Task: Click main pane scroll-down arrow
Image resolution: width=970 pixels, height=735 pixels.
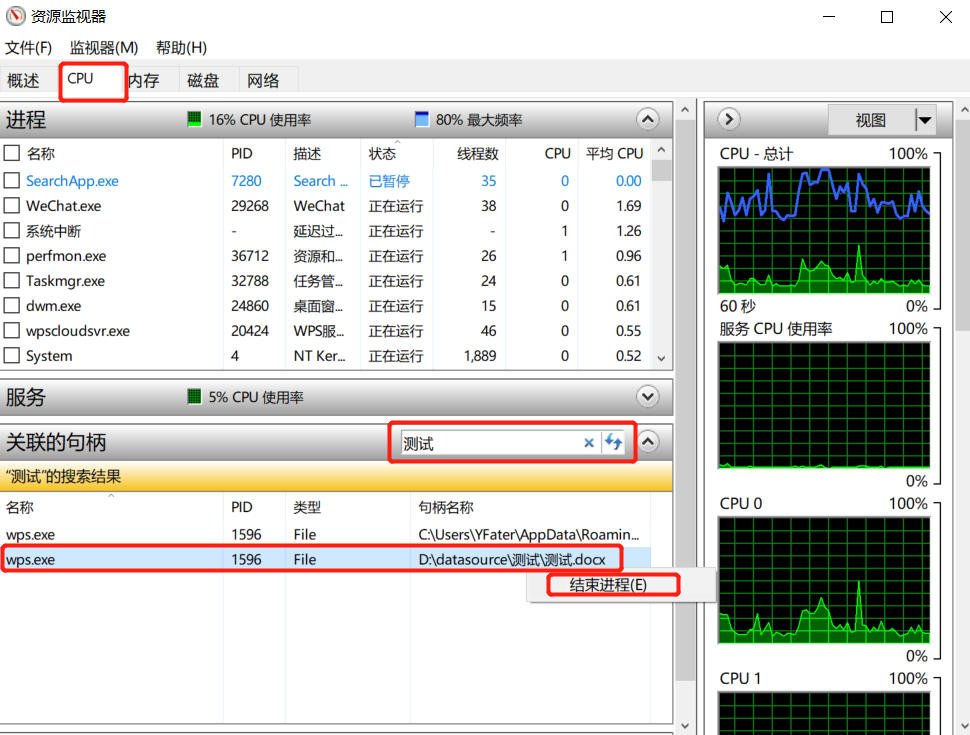Action: [x=684, y=725]
